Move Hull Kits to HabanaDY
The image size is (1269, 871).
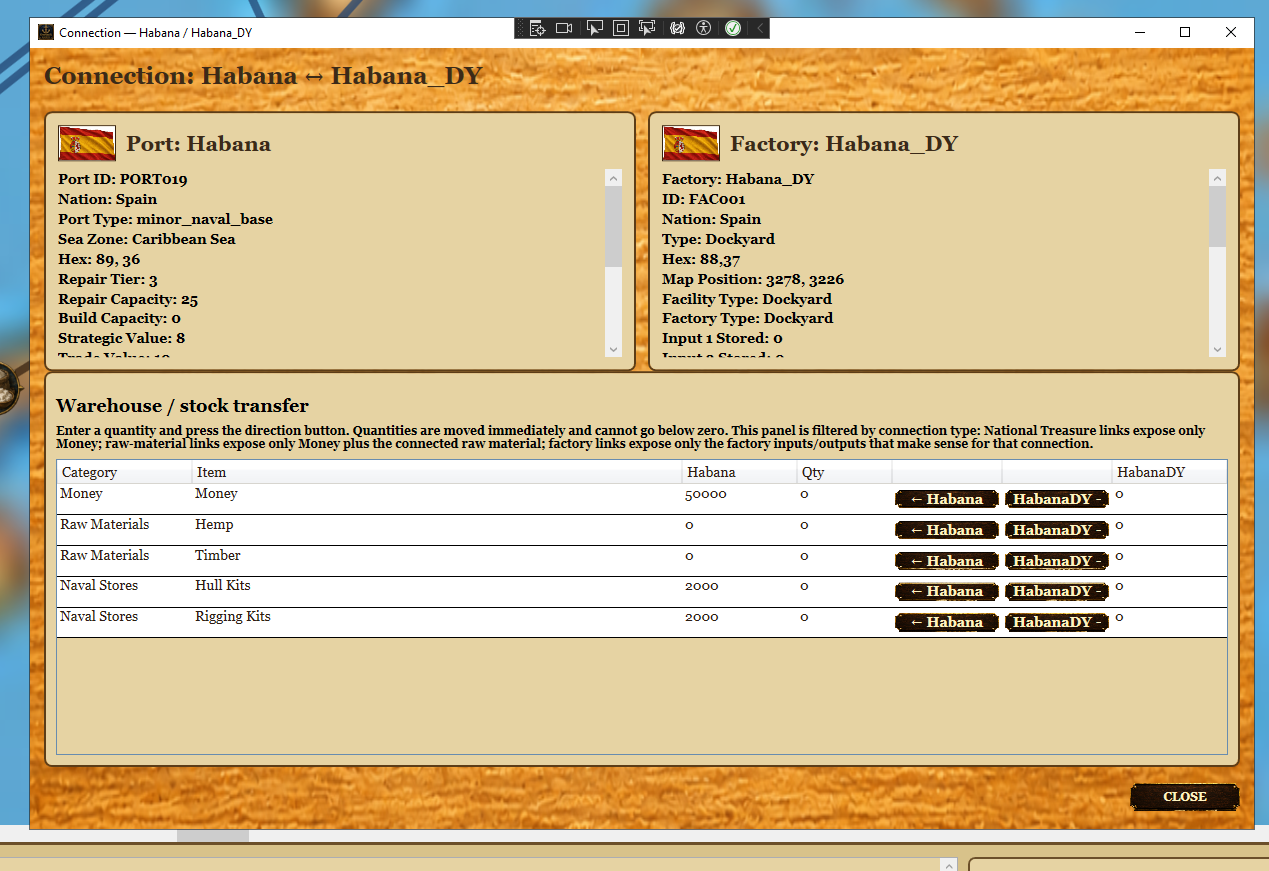tap(1056, 591)
